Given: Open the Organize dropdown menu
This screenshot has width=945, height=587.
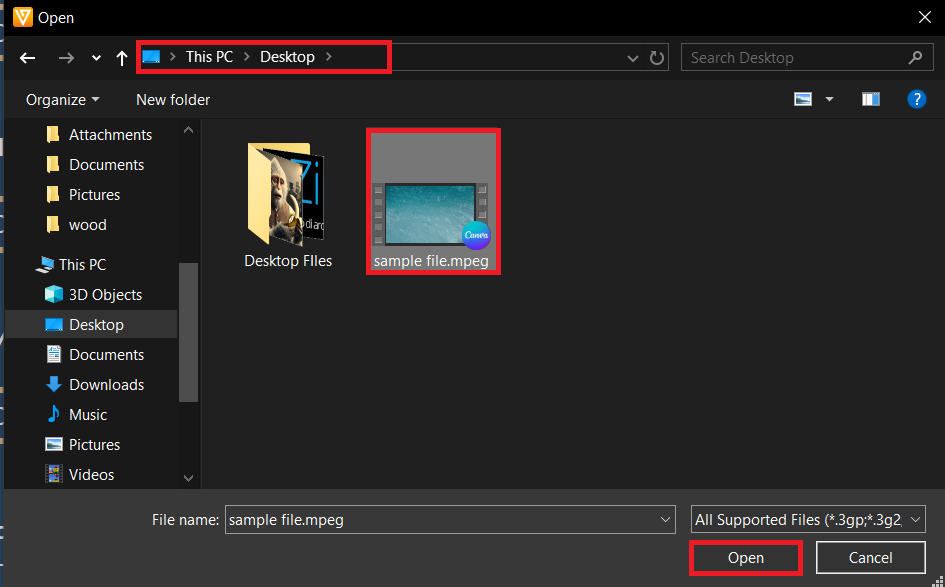Looking at the screenshot, I should click(x=62, y=99).
